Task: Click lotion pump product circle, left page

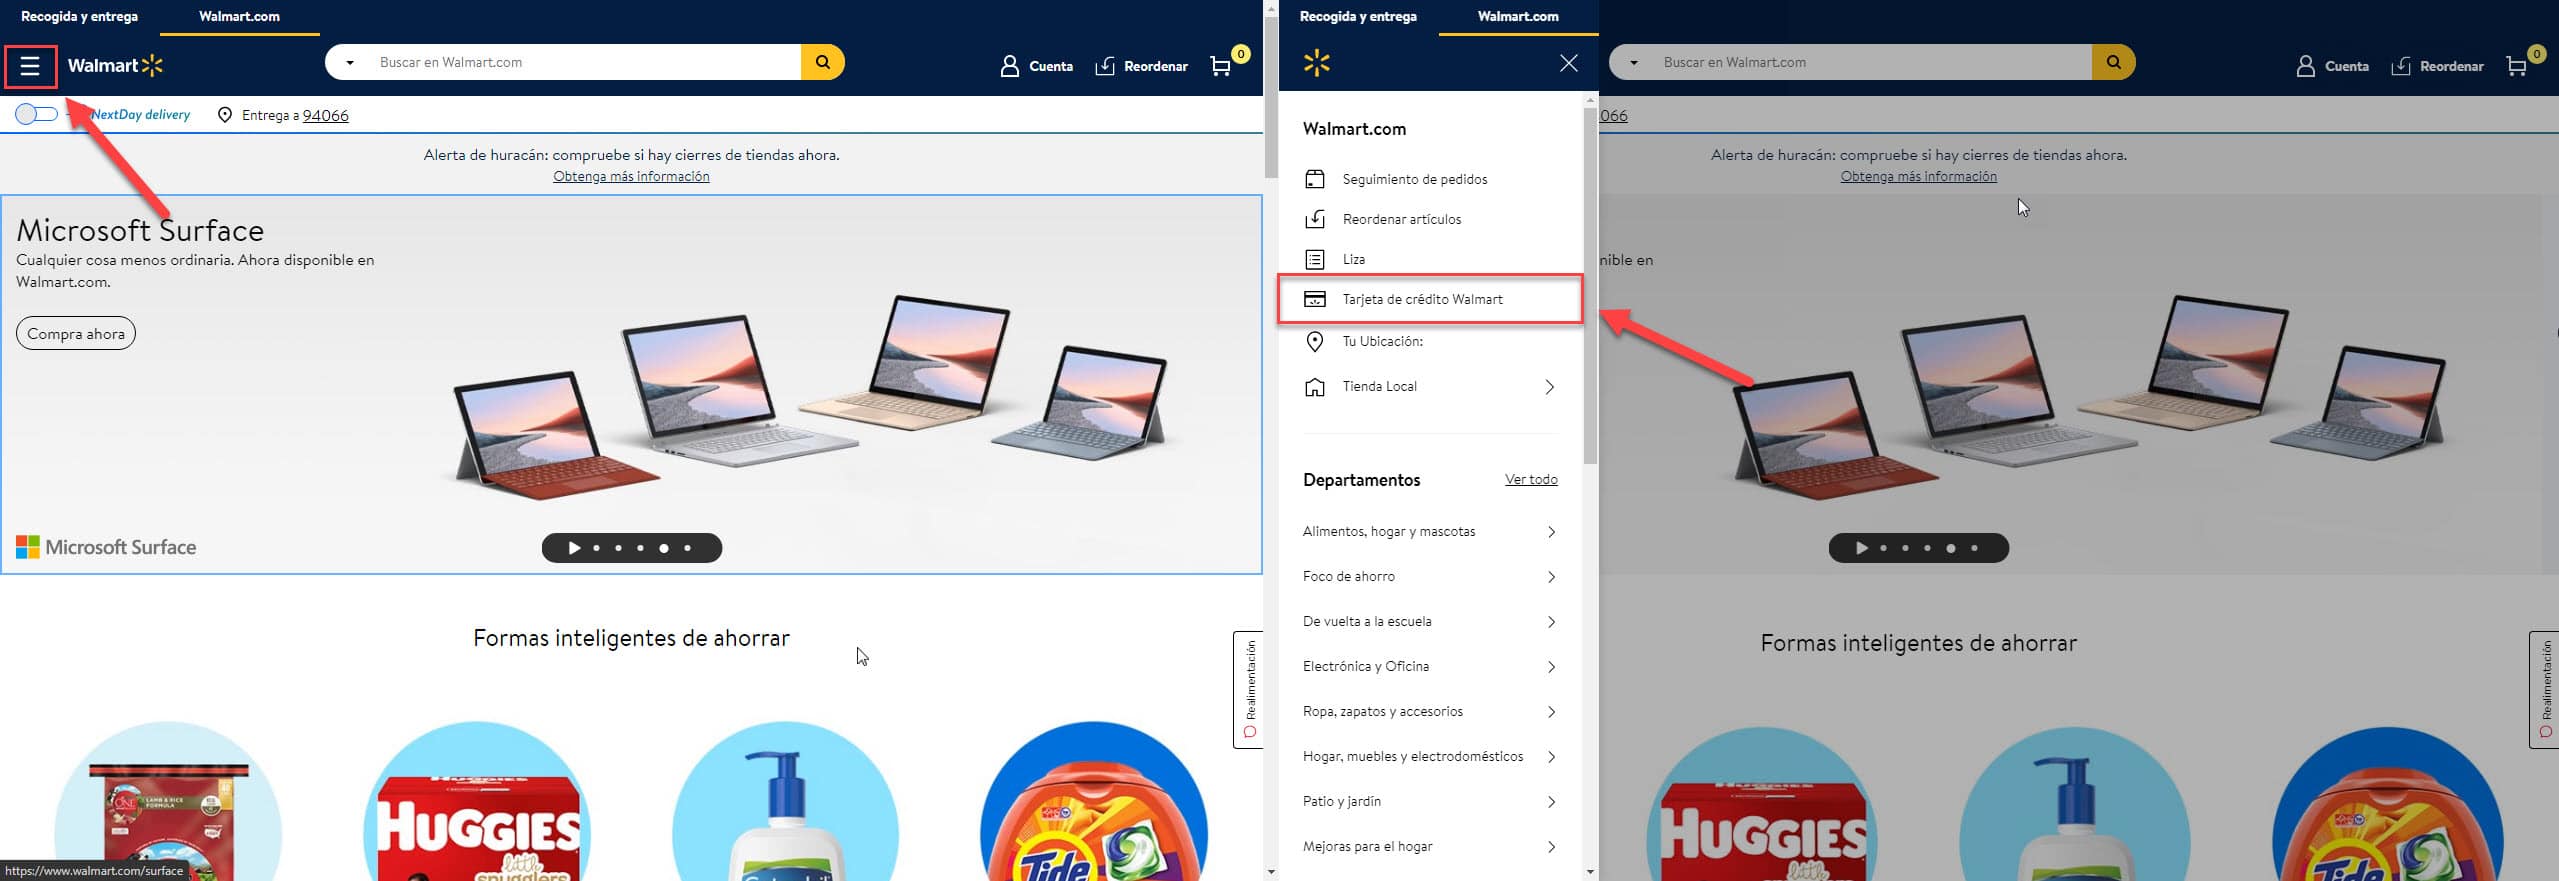Action: 786,802
